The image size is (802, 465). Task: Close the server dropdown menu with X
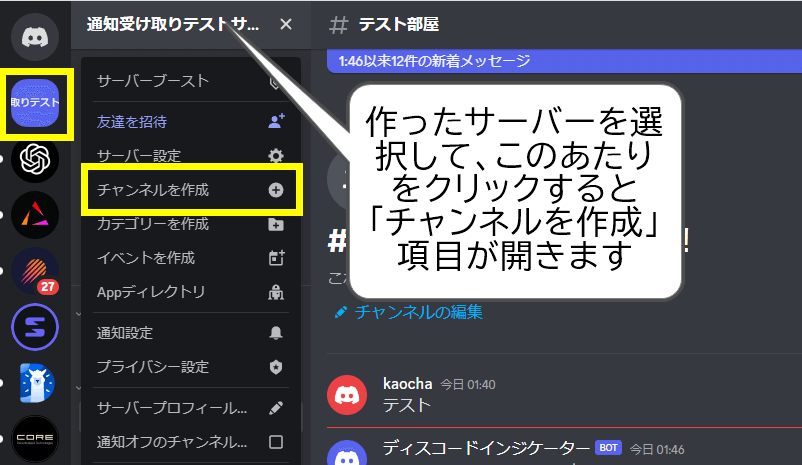[x=286, y=24]
